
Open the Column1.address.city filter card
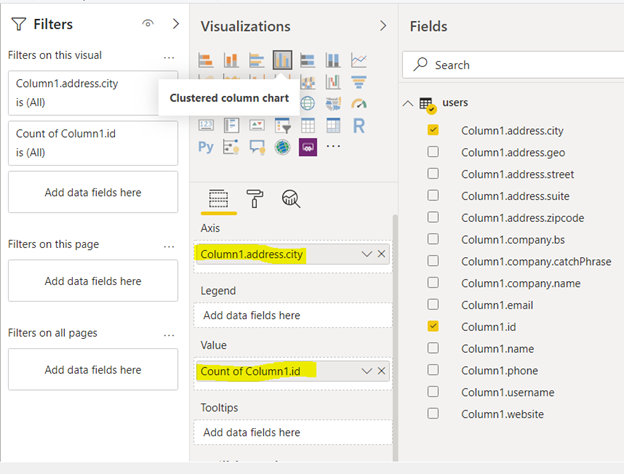[93, 93]
